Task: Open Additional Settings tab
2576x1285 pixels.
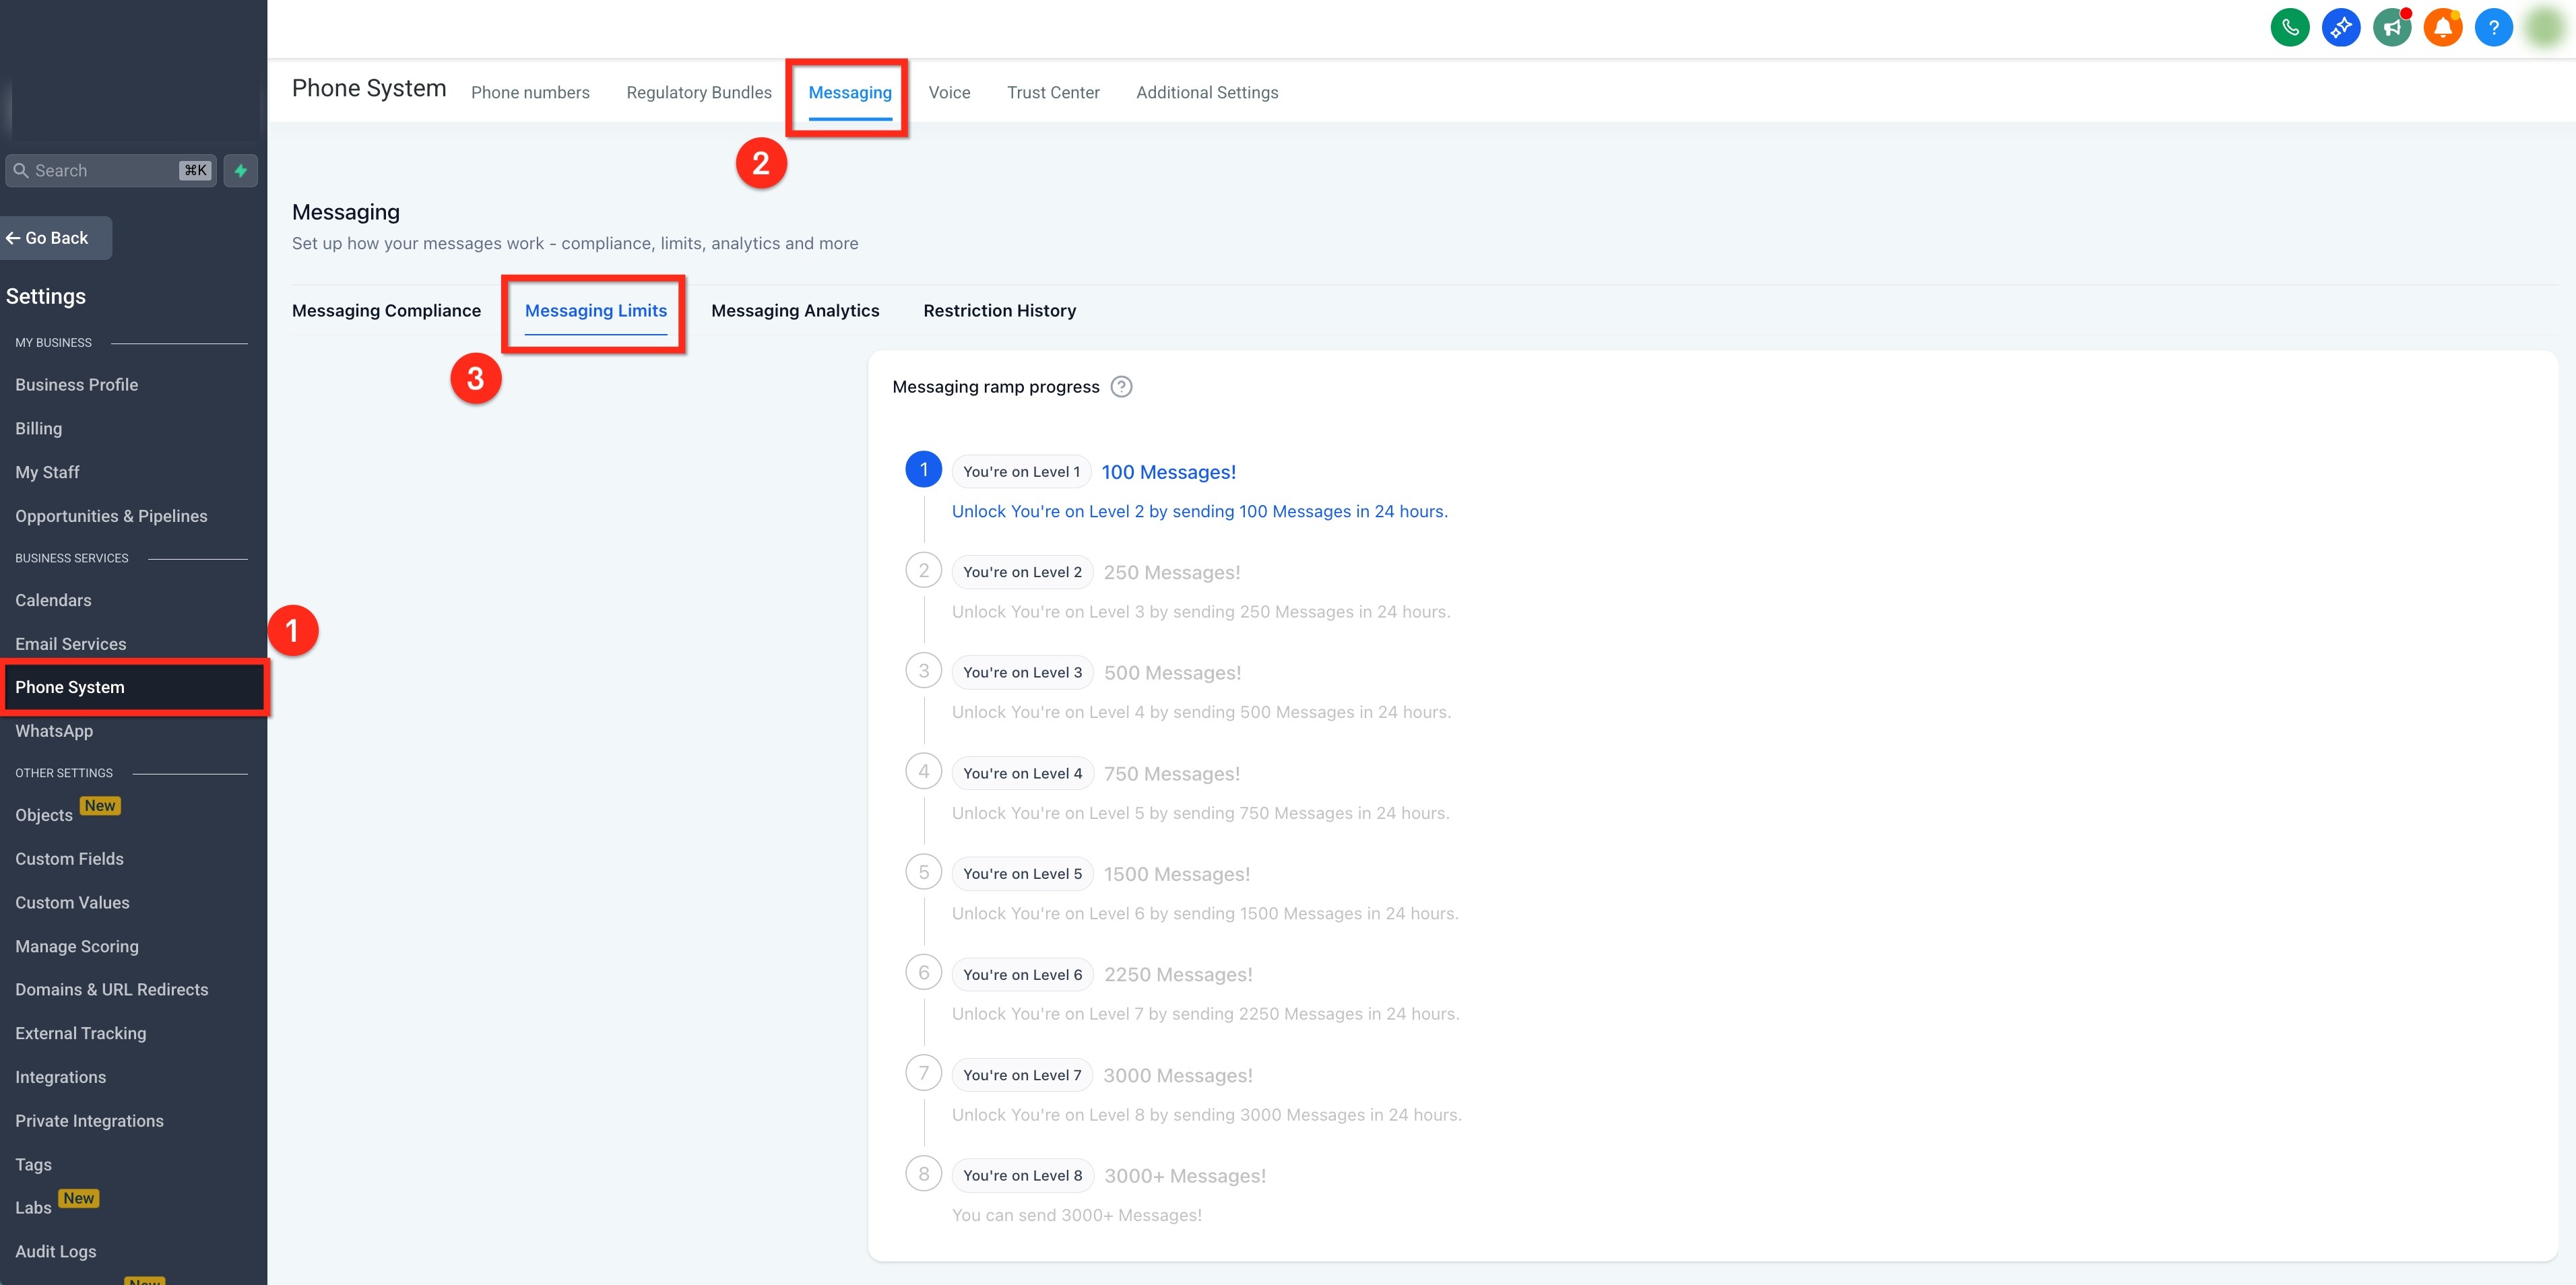Action: pyautogui.click(x=1207, y=92)
